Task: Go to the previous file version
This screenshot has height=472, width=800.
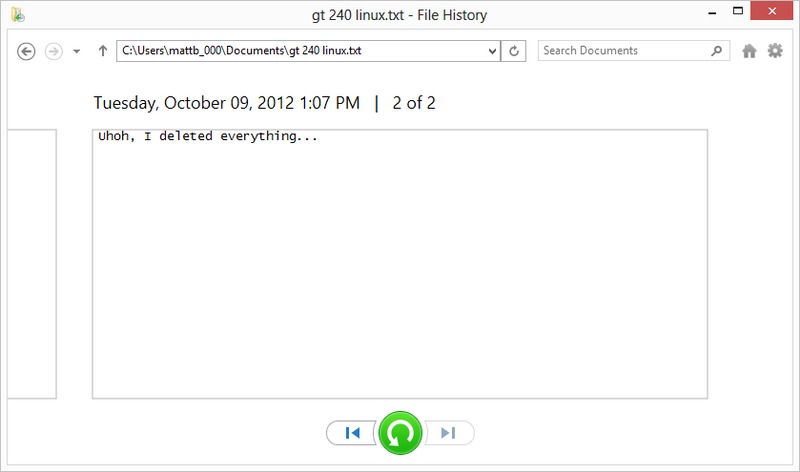Action: (x=352, y=433)
